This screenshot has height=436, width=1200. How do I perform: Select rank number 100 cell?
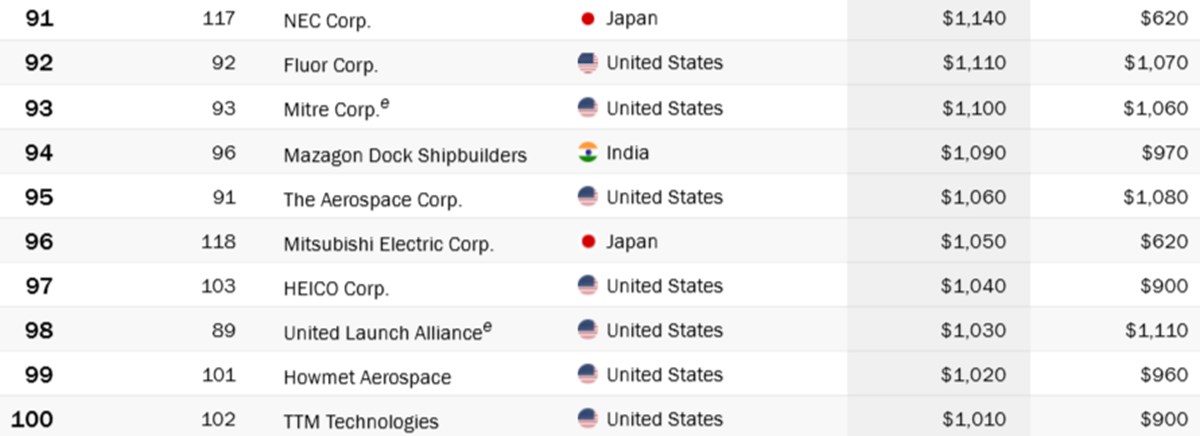(32, 420)
